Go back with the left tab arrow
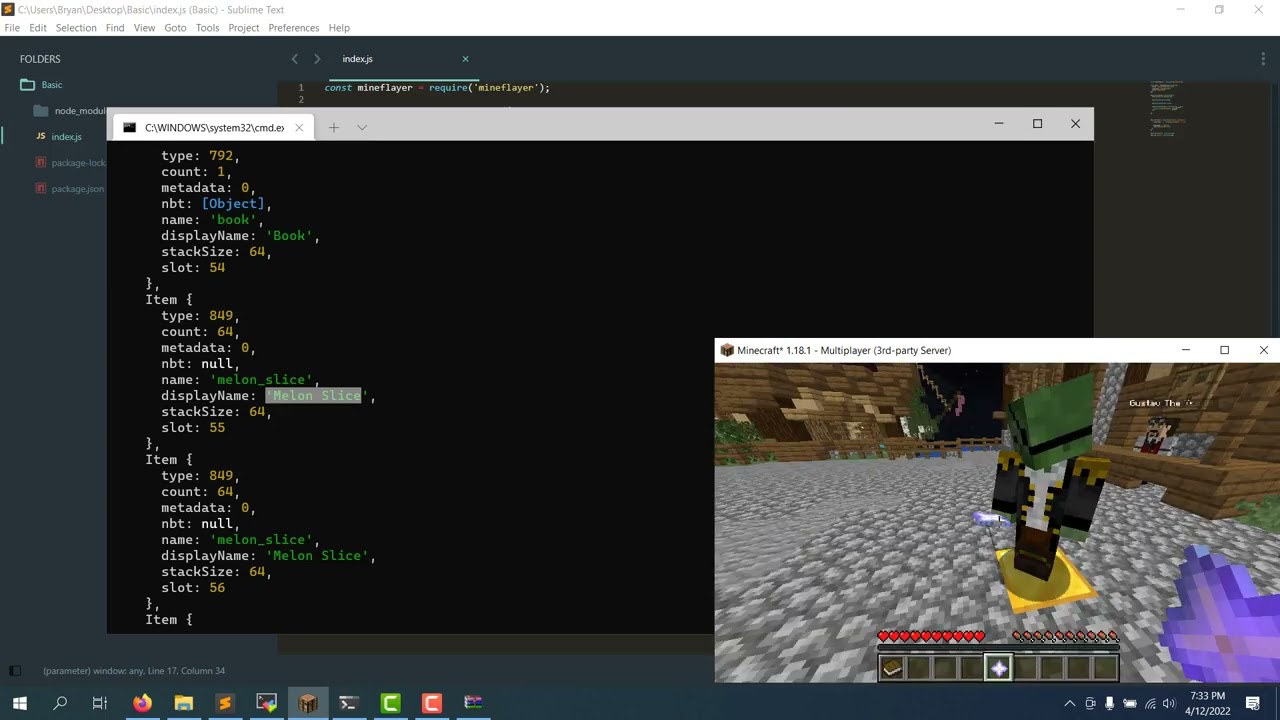1280x720 pixels. tap(294, 59)
